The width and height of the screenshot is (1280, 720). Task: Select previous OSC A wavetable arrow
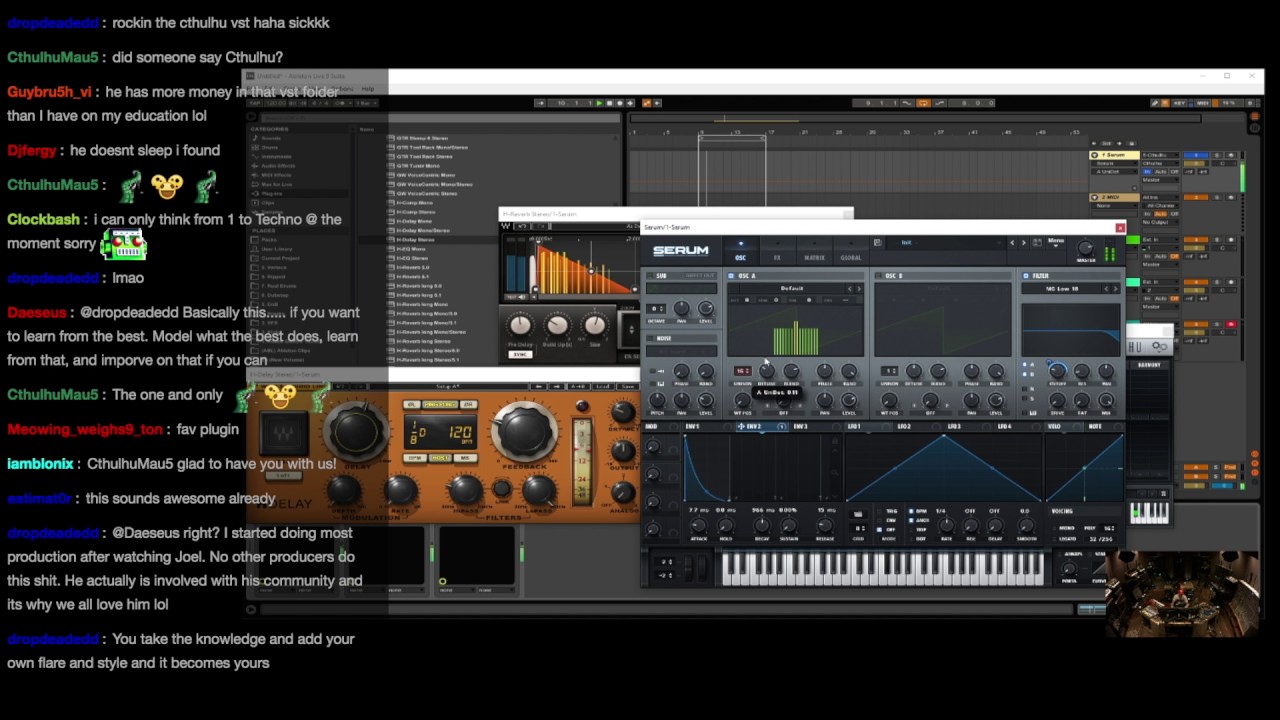(x=850, y=288)
